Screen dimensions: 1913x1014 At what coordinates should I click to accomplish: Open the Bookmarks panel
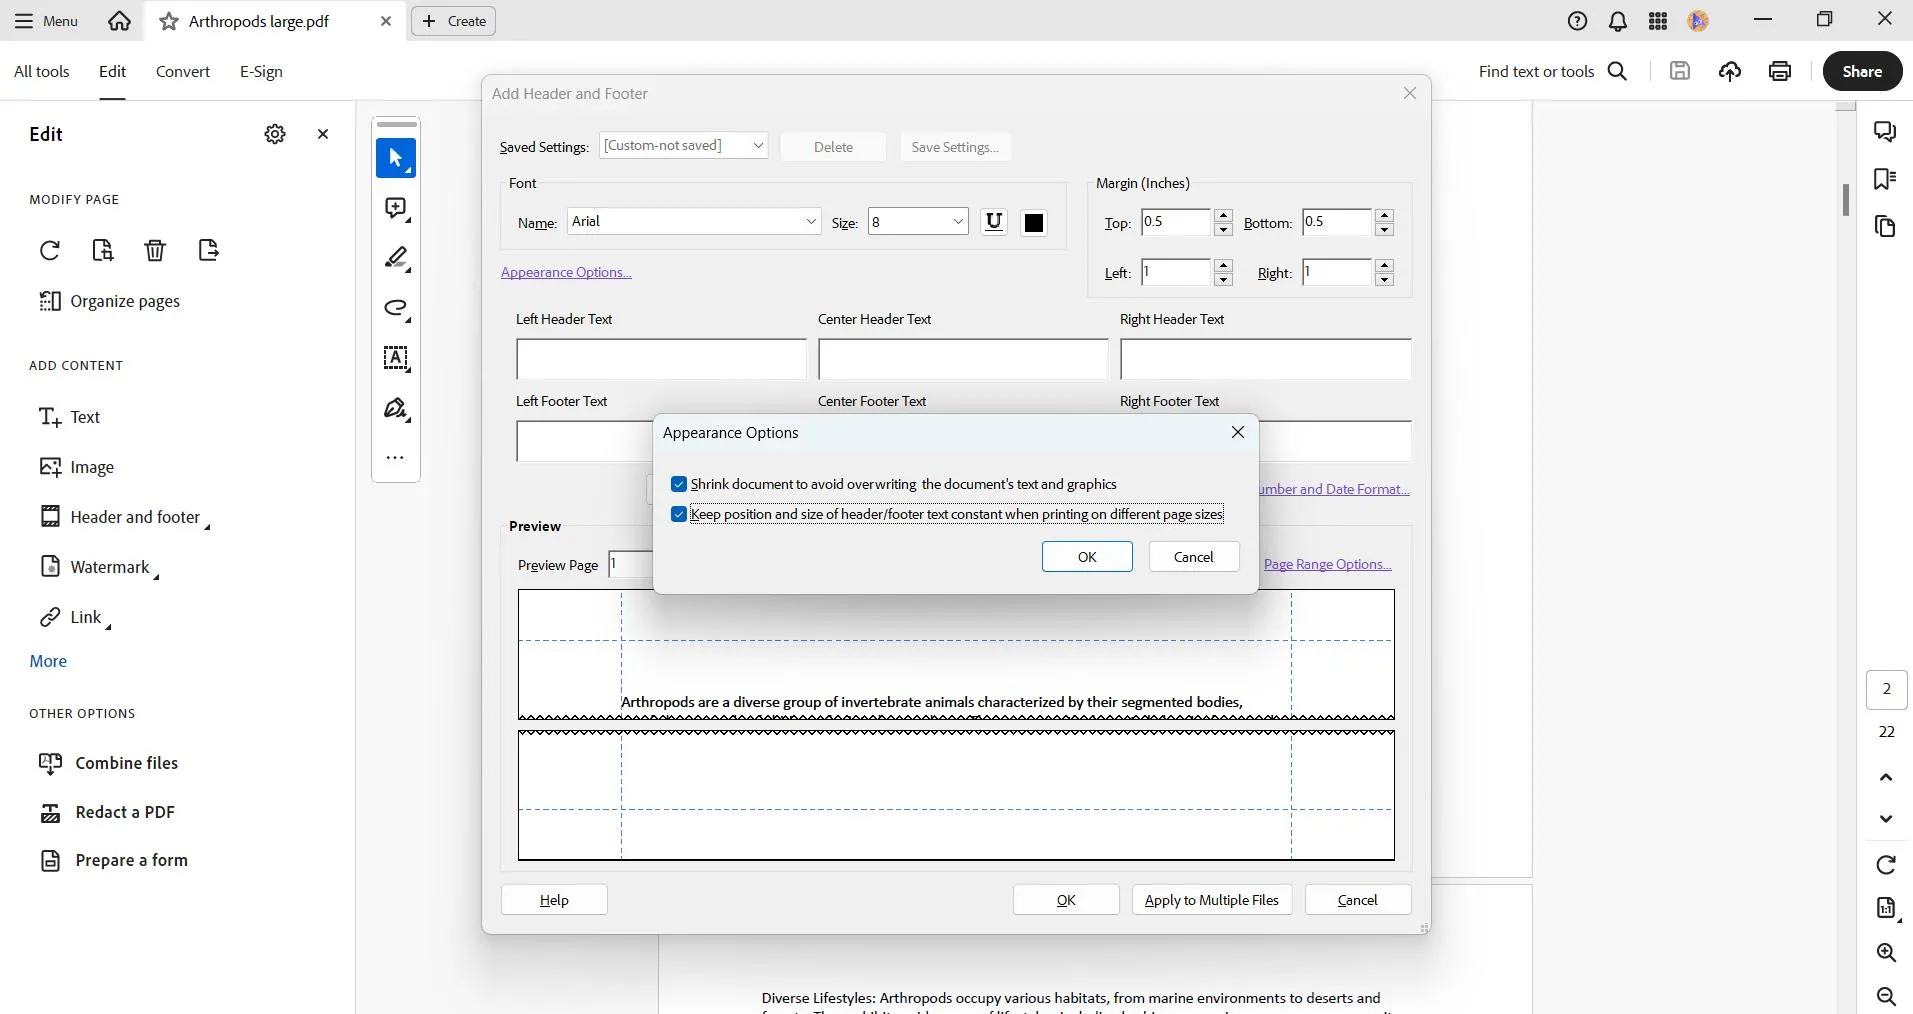point(1888,179)
